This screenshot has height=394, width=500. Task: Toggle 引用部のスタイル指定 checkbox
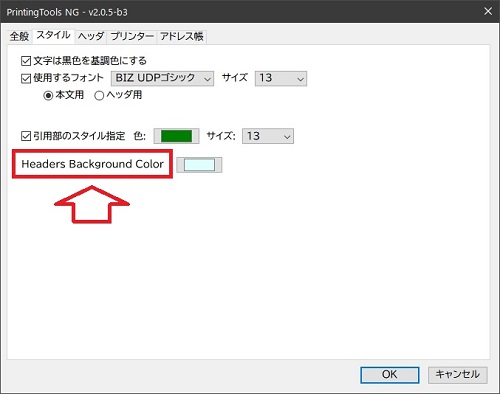26,136
